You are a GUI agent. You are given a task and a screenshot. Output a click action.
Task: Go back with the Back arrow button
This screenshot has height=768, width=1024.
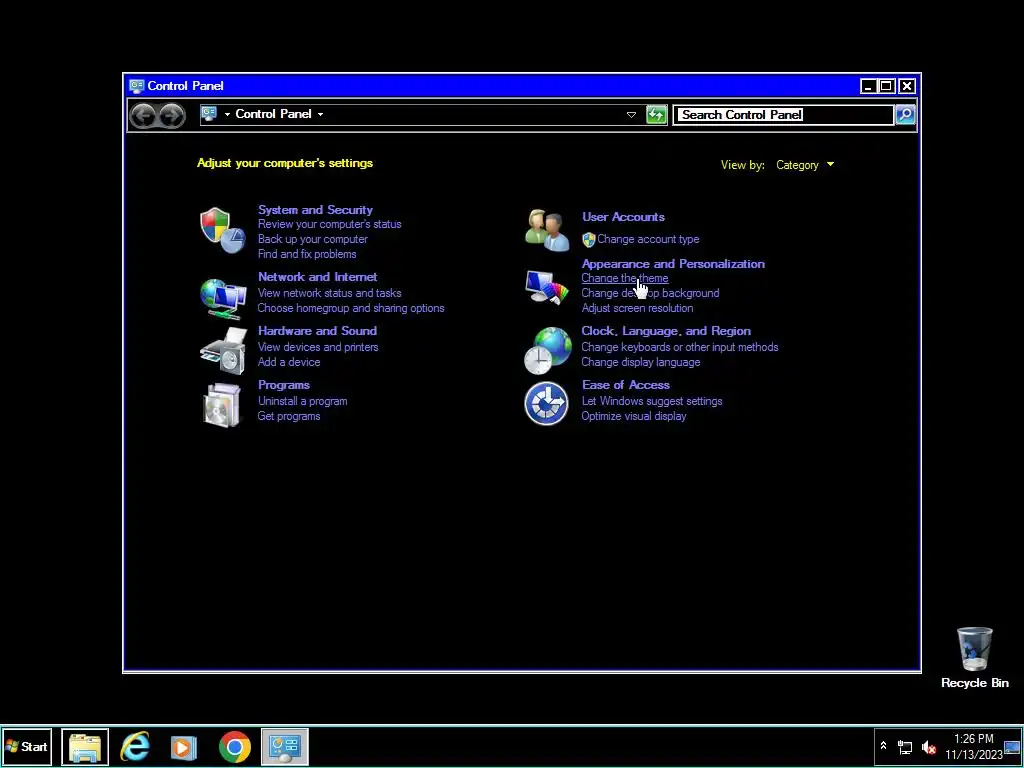tap(144, 116)
